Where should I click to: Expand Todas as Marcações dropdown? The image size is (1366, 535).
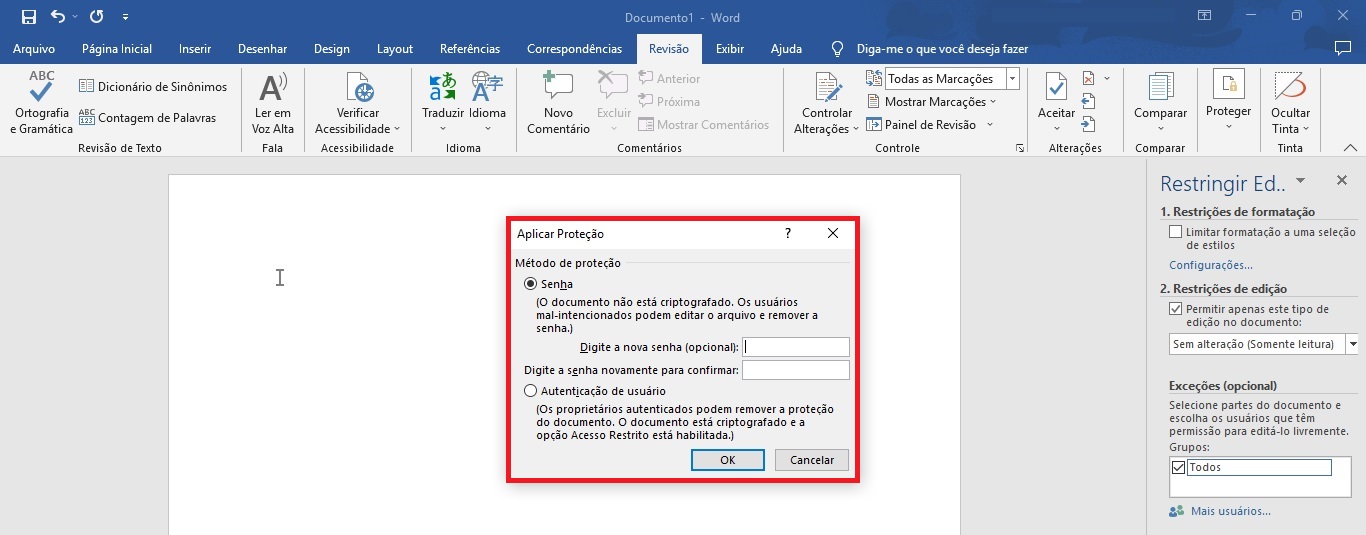pyautogui.click(x=1012, y=79)
